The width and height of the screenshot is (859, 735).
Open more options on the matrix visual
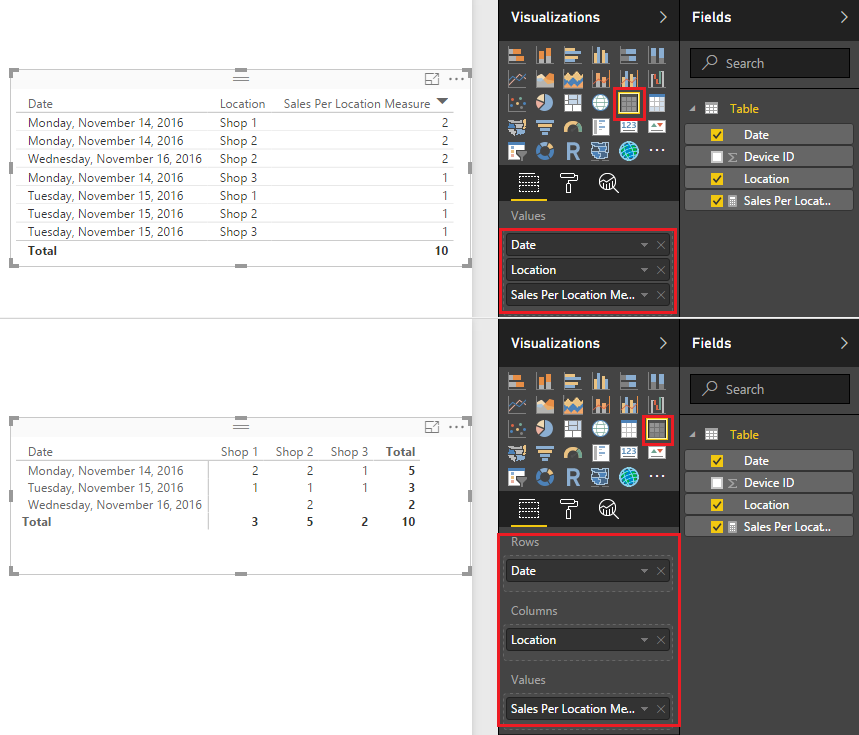click(456, 427)
